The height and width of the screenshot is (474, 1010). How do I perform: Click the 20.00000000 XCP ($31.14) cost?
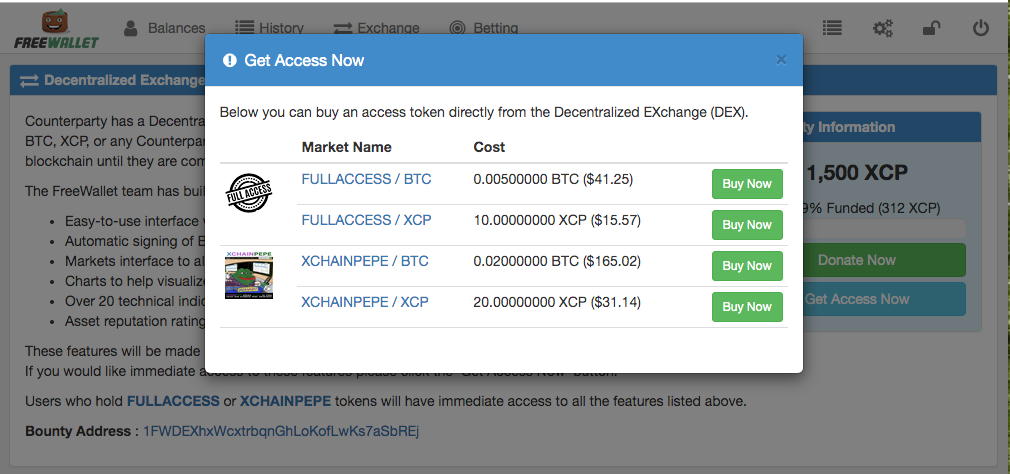557,302
